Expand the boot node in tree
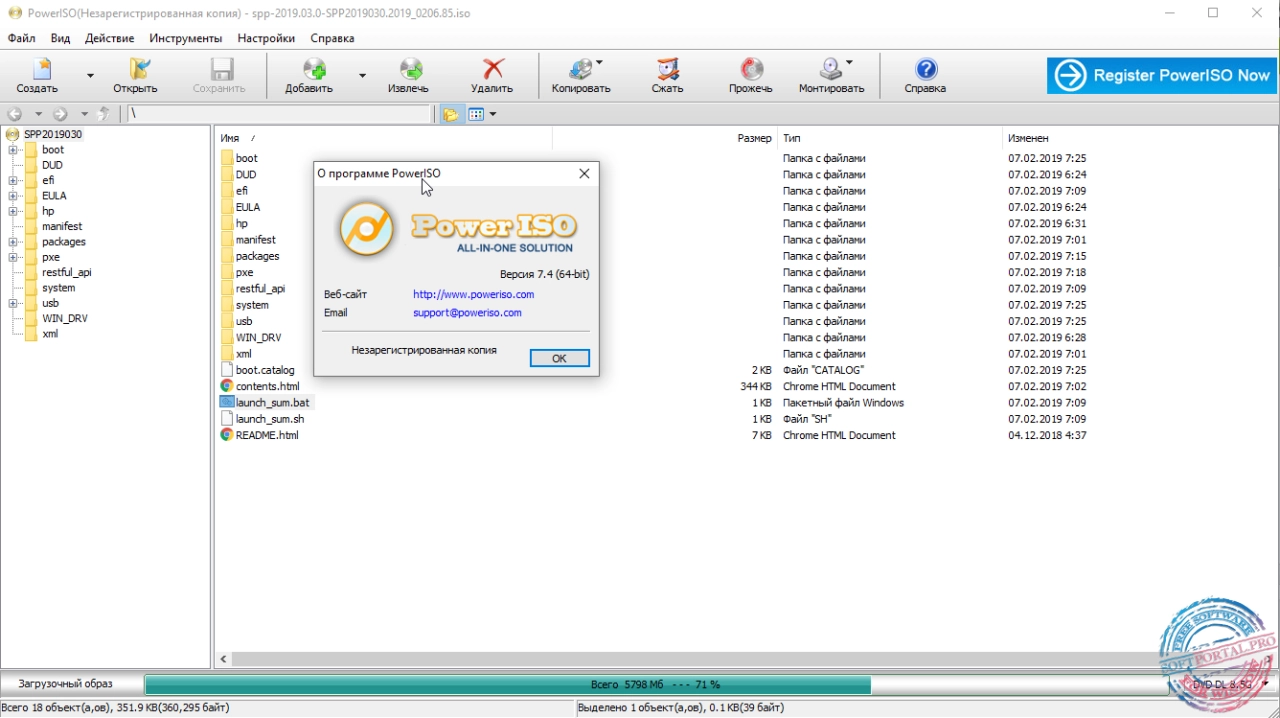 click(13, 150)
